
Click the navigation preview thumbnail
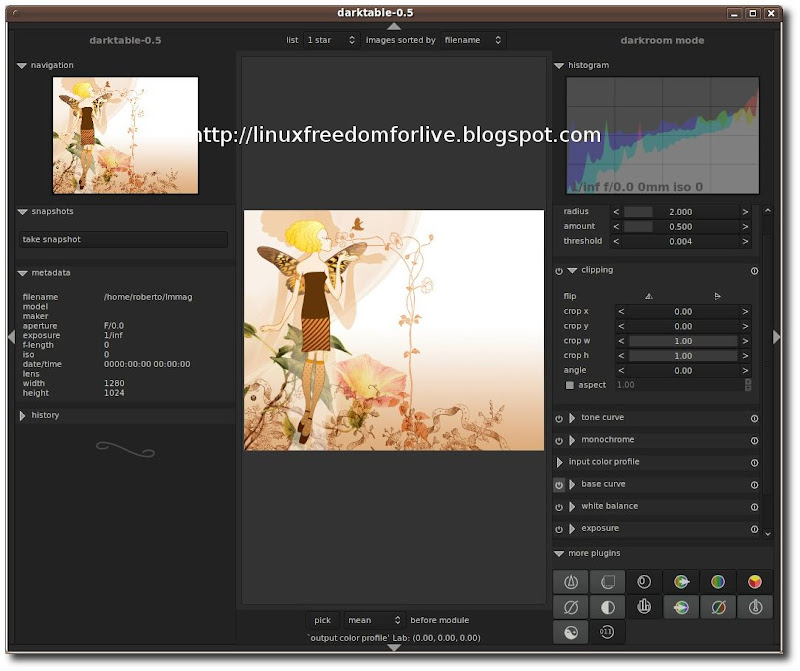(x=126, y=135)
